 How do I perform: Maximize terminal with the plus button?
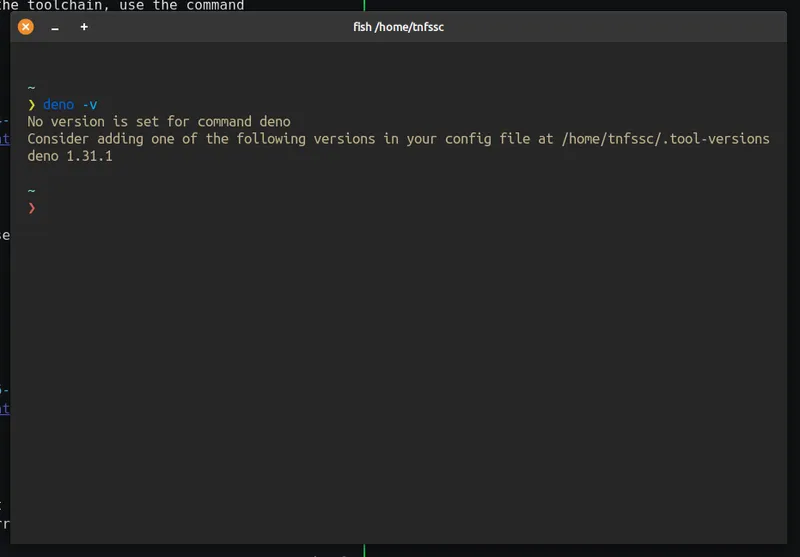[84, 27]
